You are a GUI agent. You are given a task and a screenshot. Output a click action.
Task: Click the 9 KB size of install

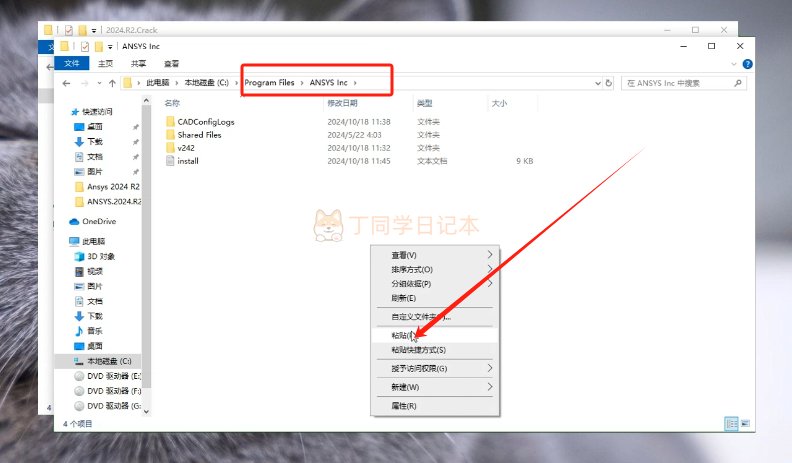click(525, 161)
